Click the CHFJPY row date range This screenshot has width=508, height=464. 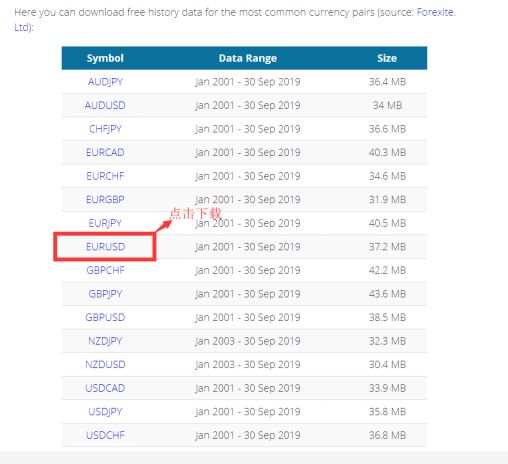248,129
